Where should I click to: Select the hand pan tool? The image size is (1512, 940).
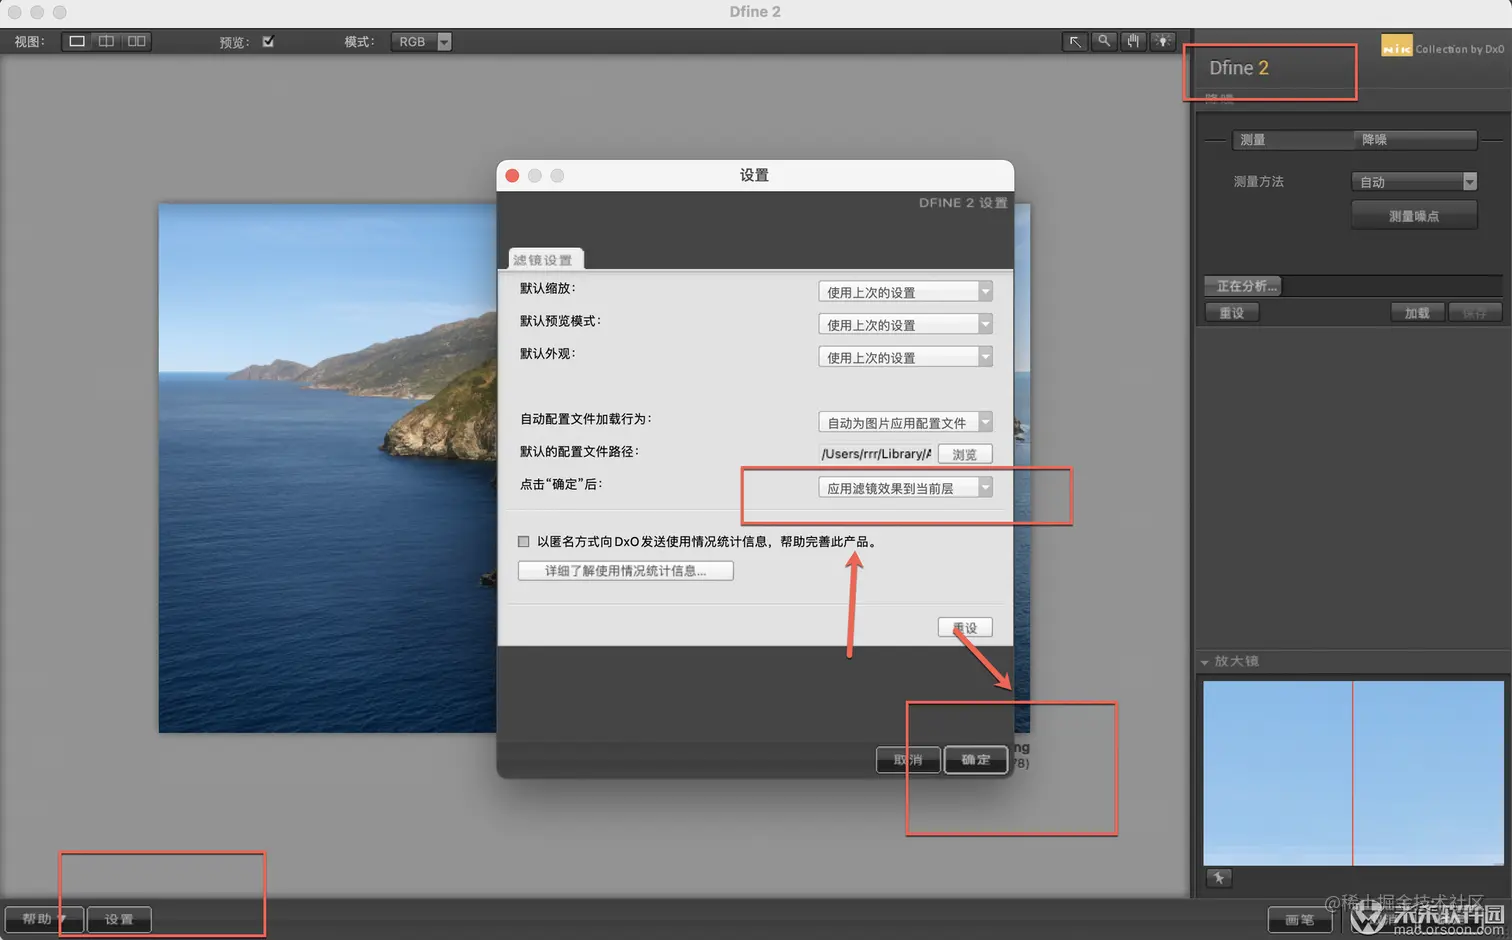point(1133,41)
